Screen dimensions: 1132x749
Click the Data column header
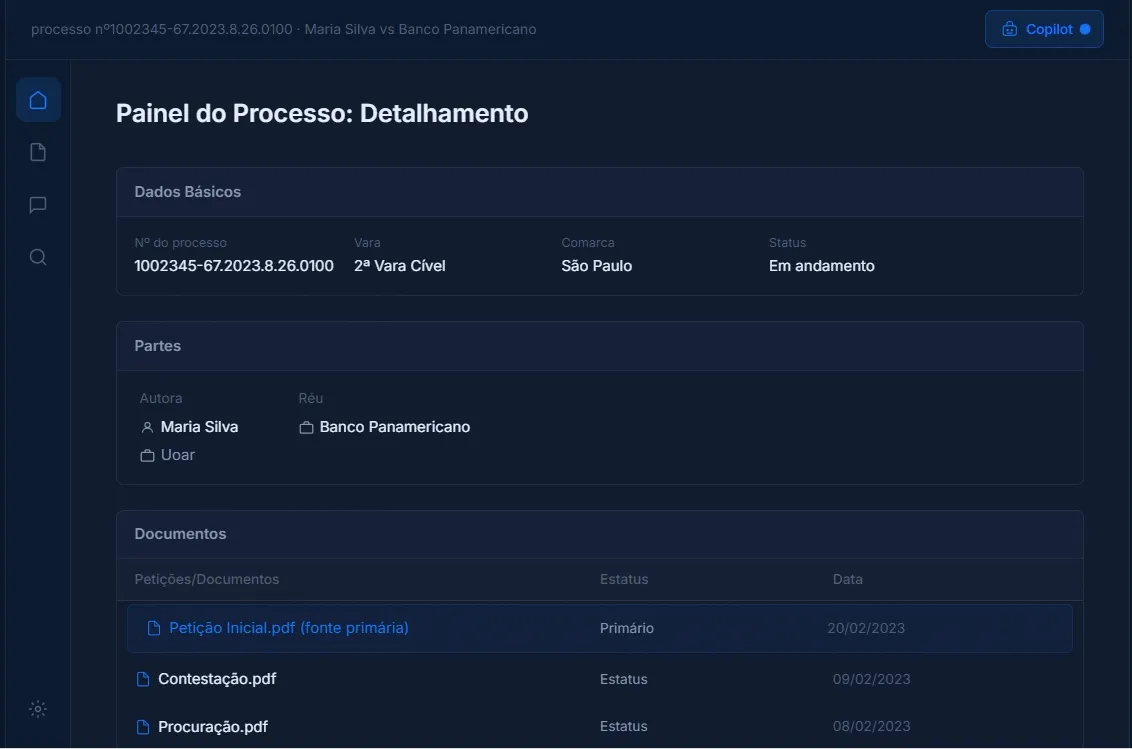848,579
